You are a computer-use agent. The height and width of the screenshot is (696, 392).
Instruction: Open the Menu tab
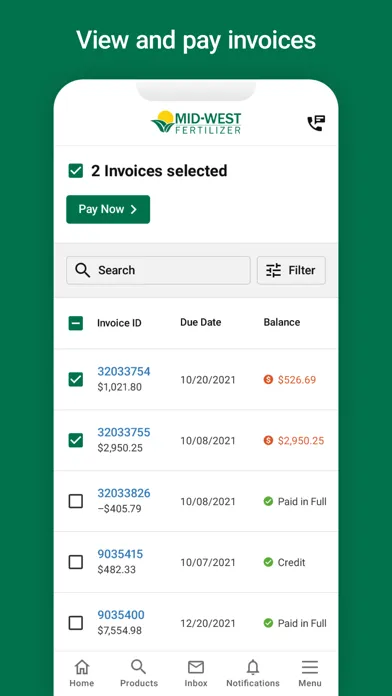(x=310, y=673)
